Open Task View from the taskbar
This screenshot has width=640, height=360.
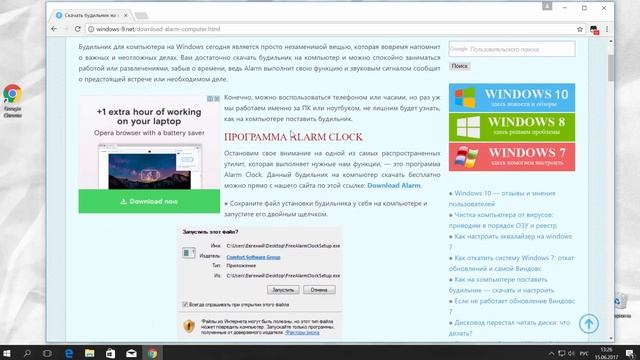pos(47,353)
